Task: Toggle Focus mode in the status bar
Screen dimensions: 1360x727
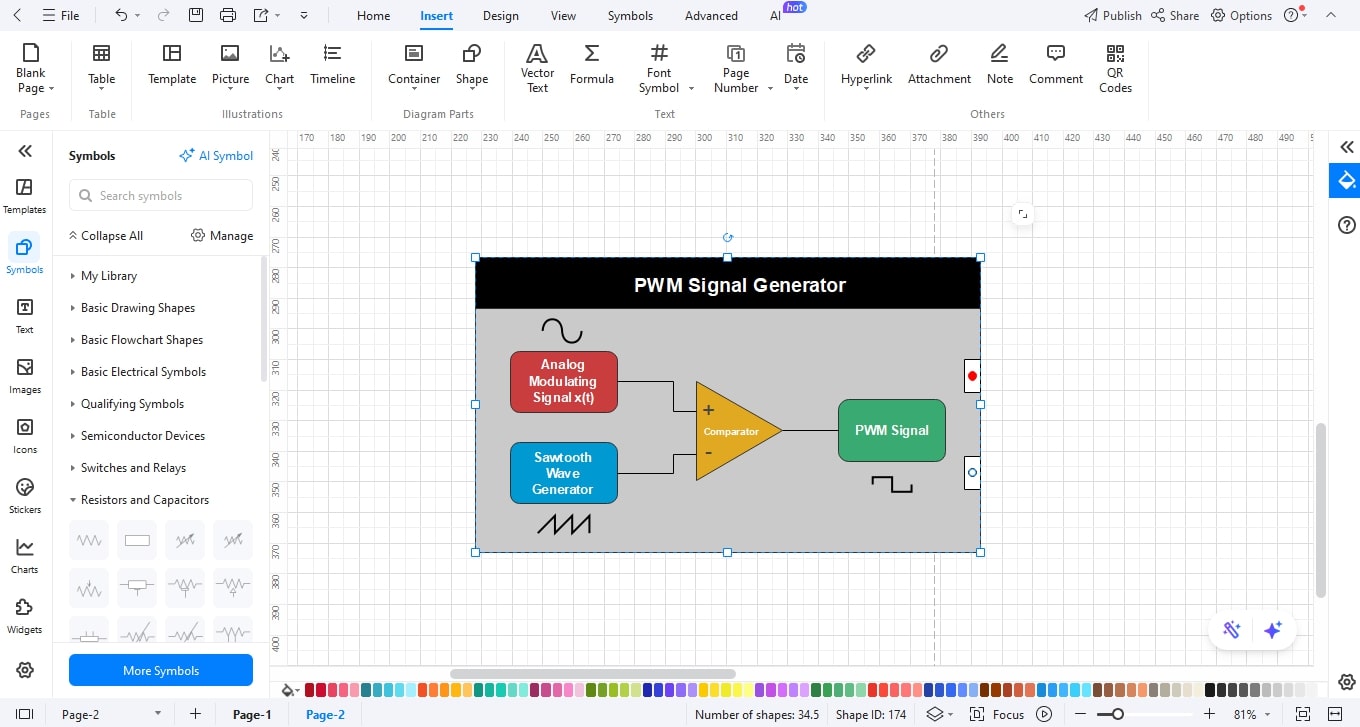Action: click(999, 714)
